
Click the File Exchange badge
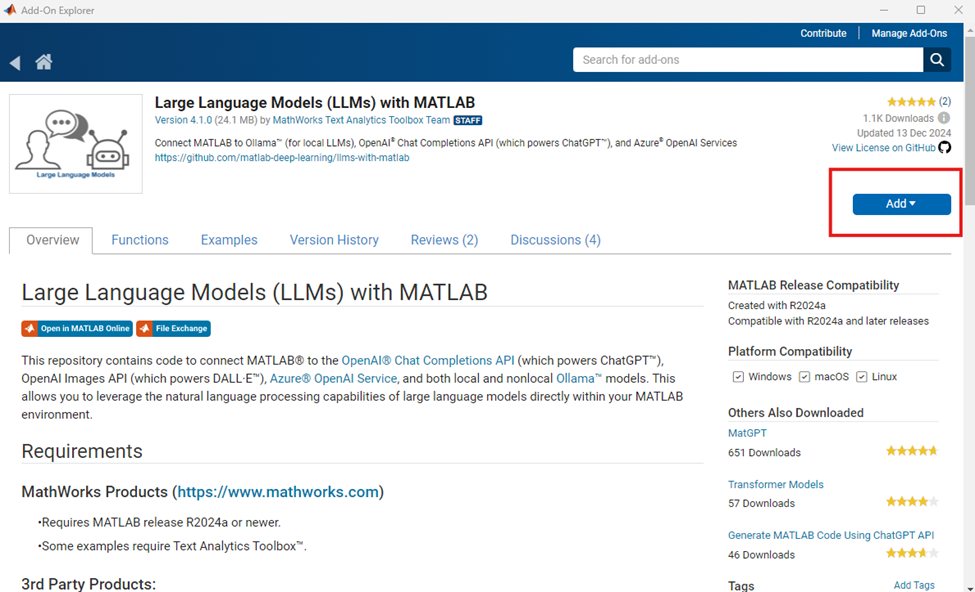pyautogui.click(x=173, y=328)
